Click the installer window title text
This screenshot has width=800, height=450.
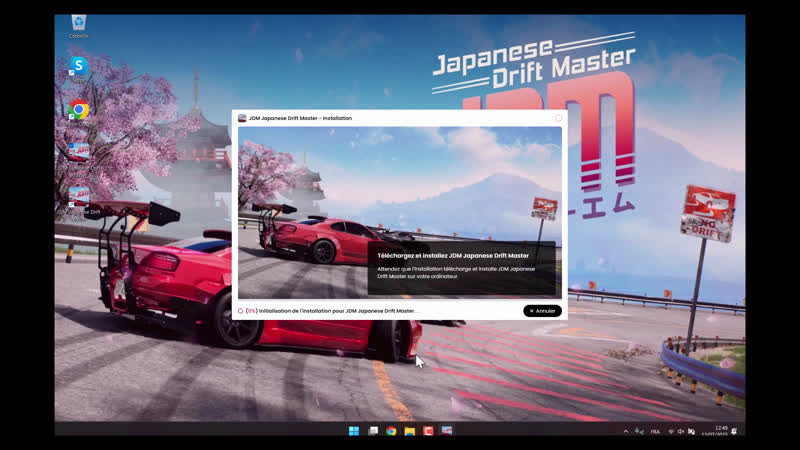pos(300,118)
